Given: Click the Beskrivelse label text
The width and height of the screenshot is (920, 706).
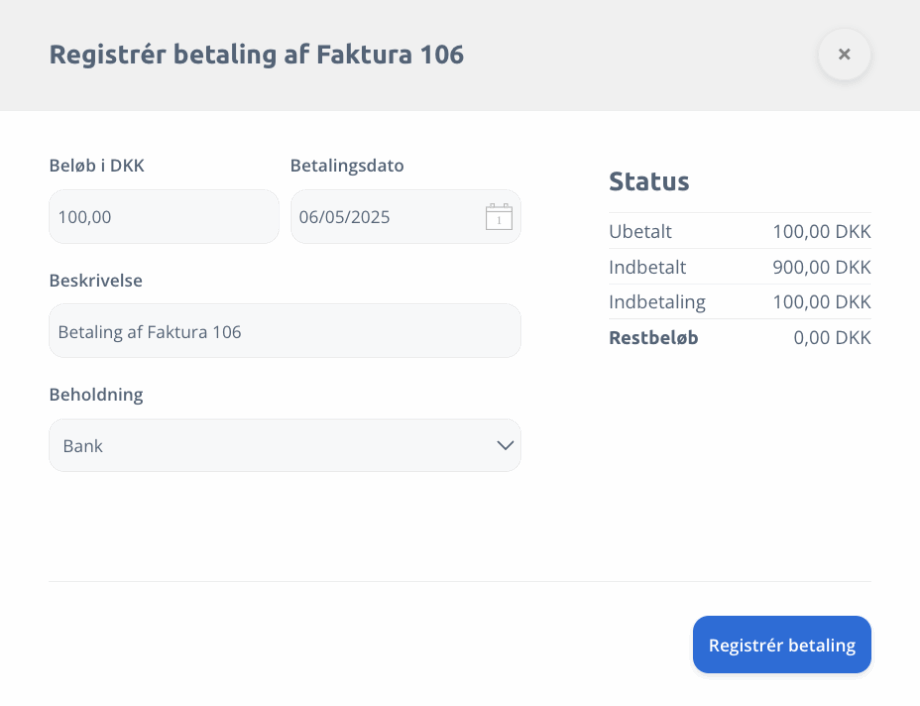Looking at the screenshot, I should coord(96,281).
